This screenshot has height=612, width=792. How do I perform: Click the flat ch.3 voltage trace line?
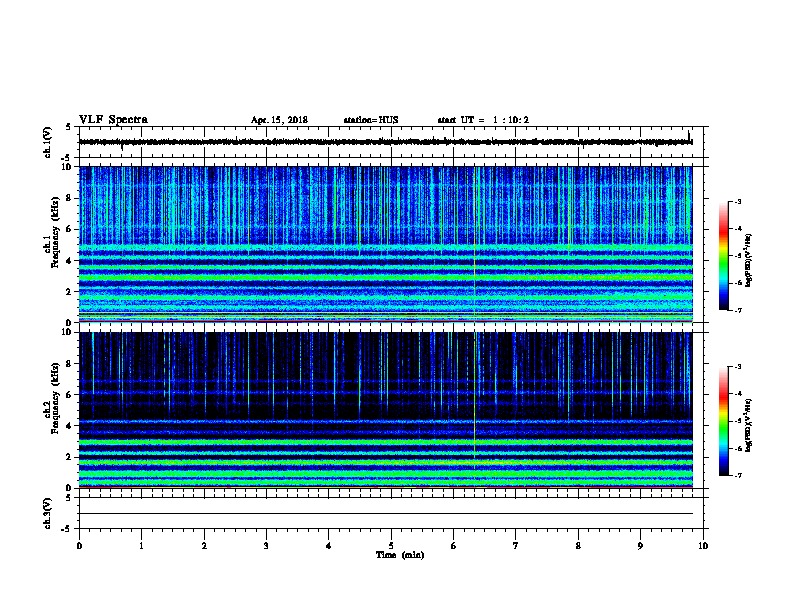(386, 514)
